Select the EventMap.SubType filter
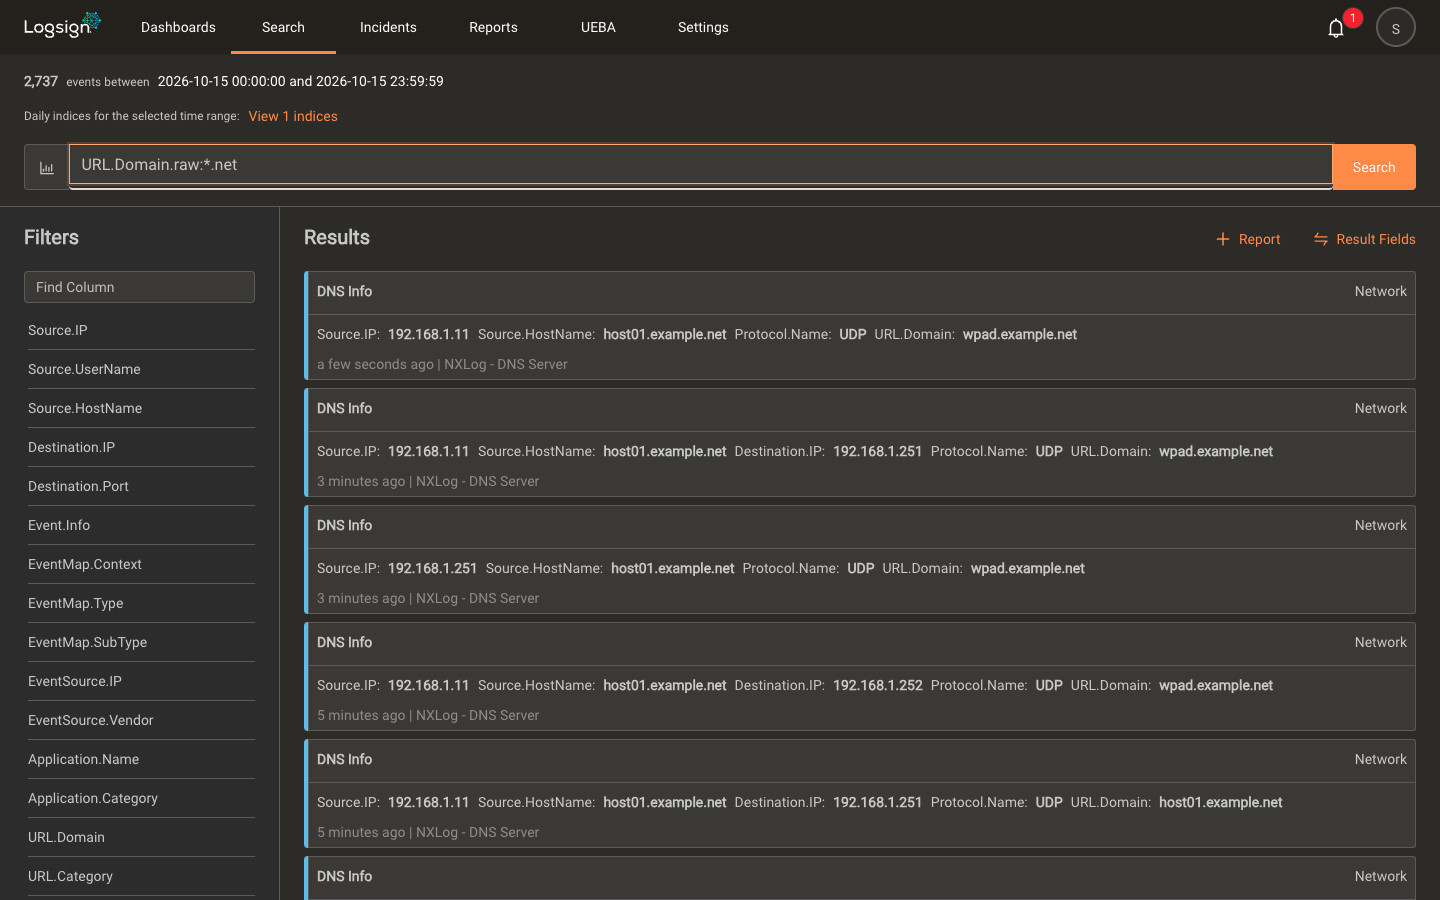 (139, 642)
